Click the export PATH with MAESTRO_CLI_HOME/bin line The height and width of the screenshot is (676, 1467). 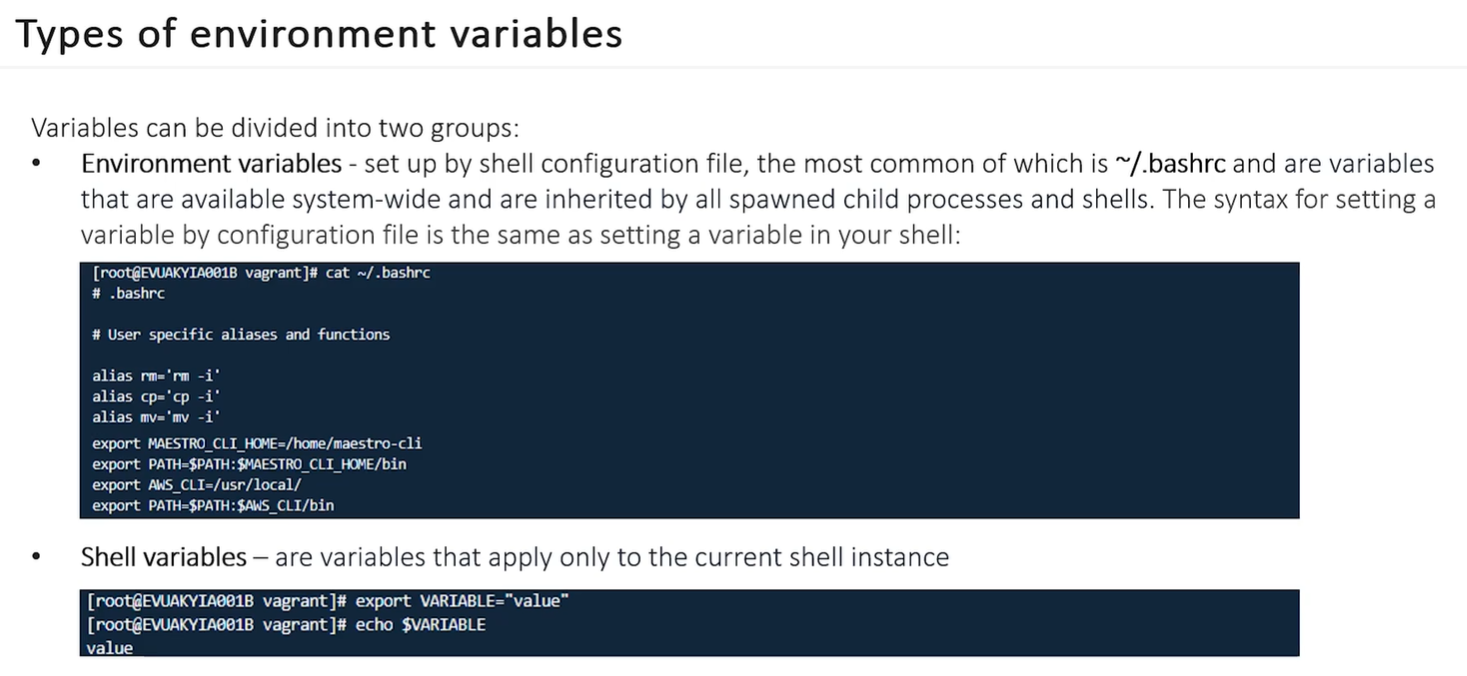[249, 464]
